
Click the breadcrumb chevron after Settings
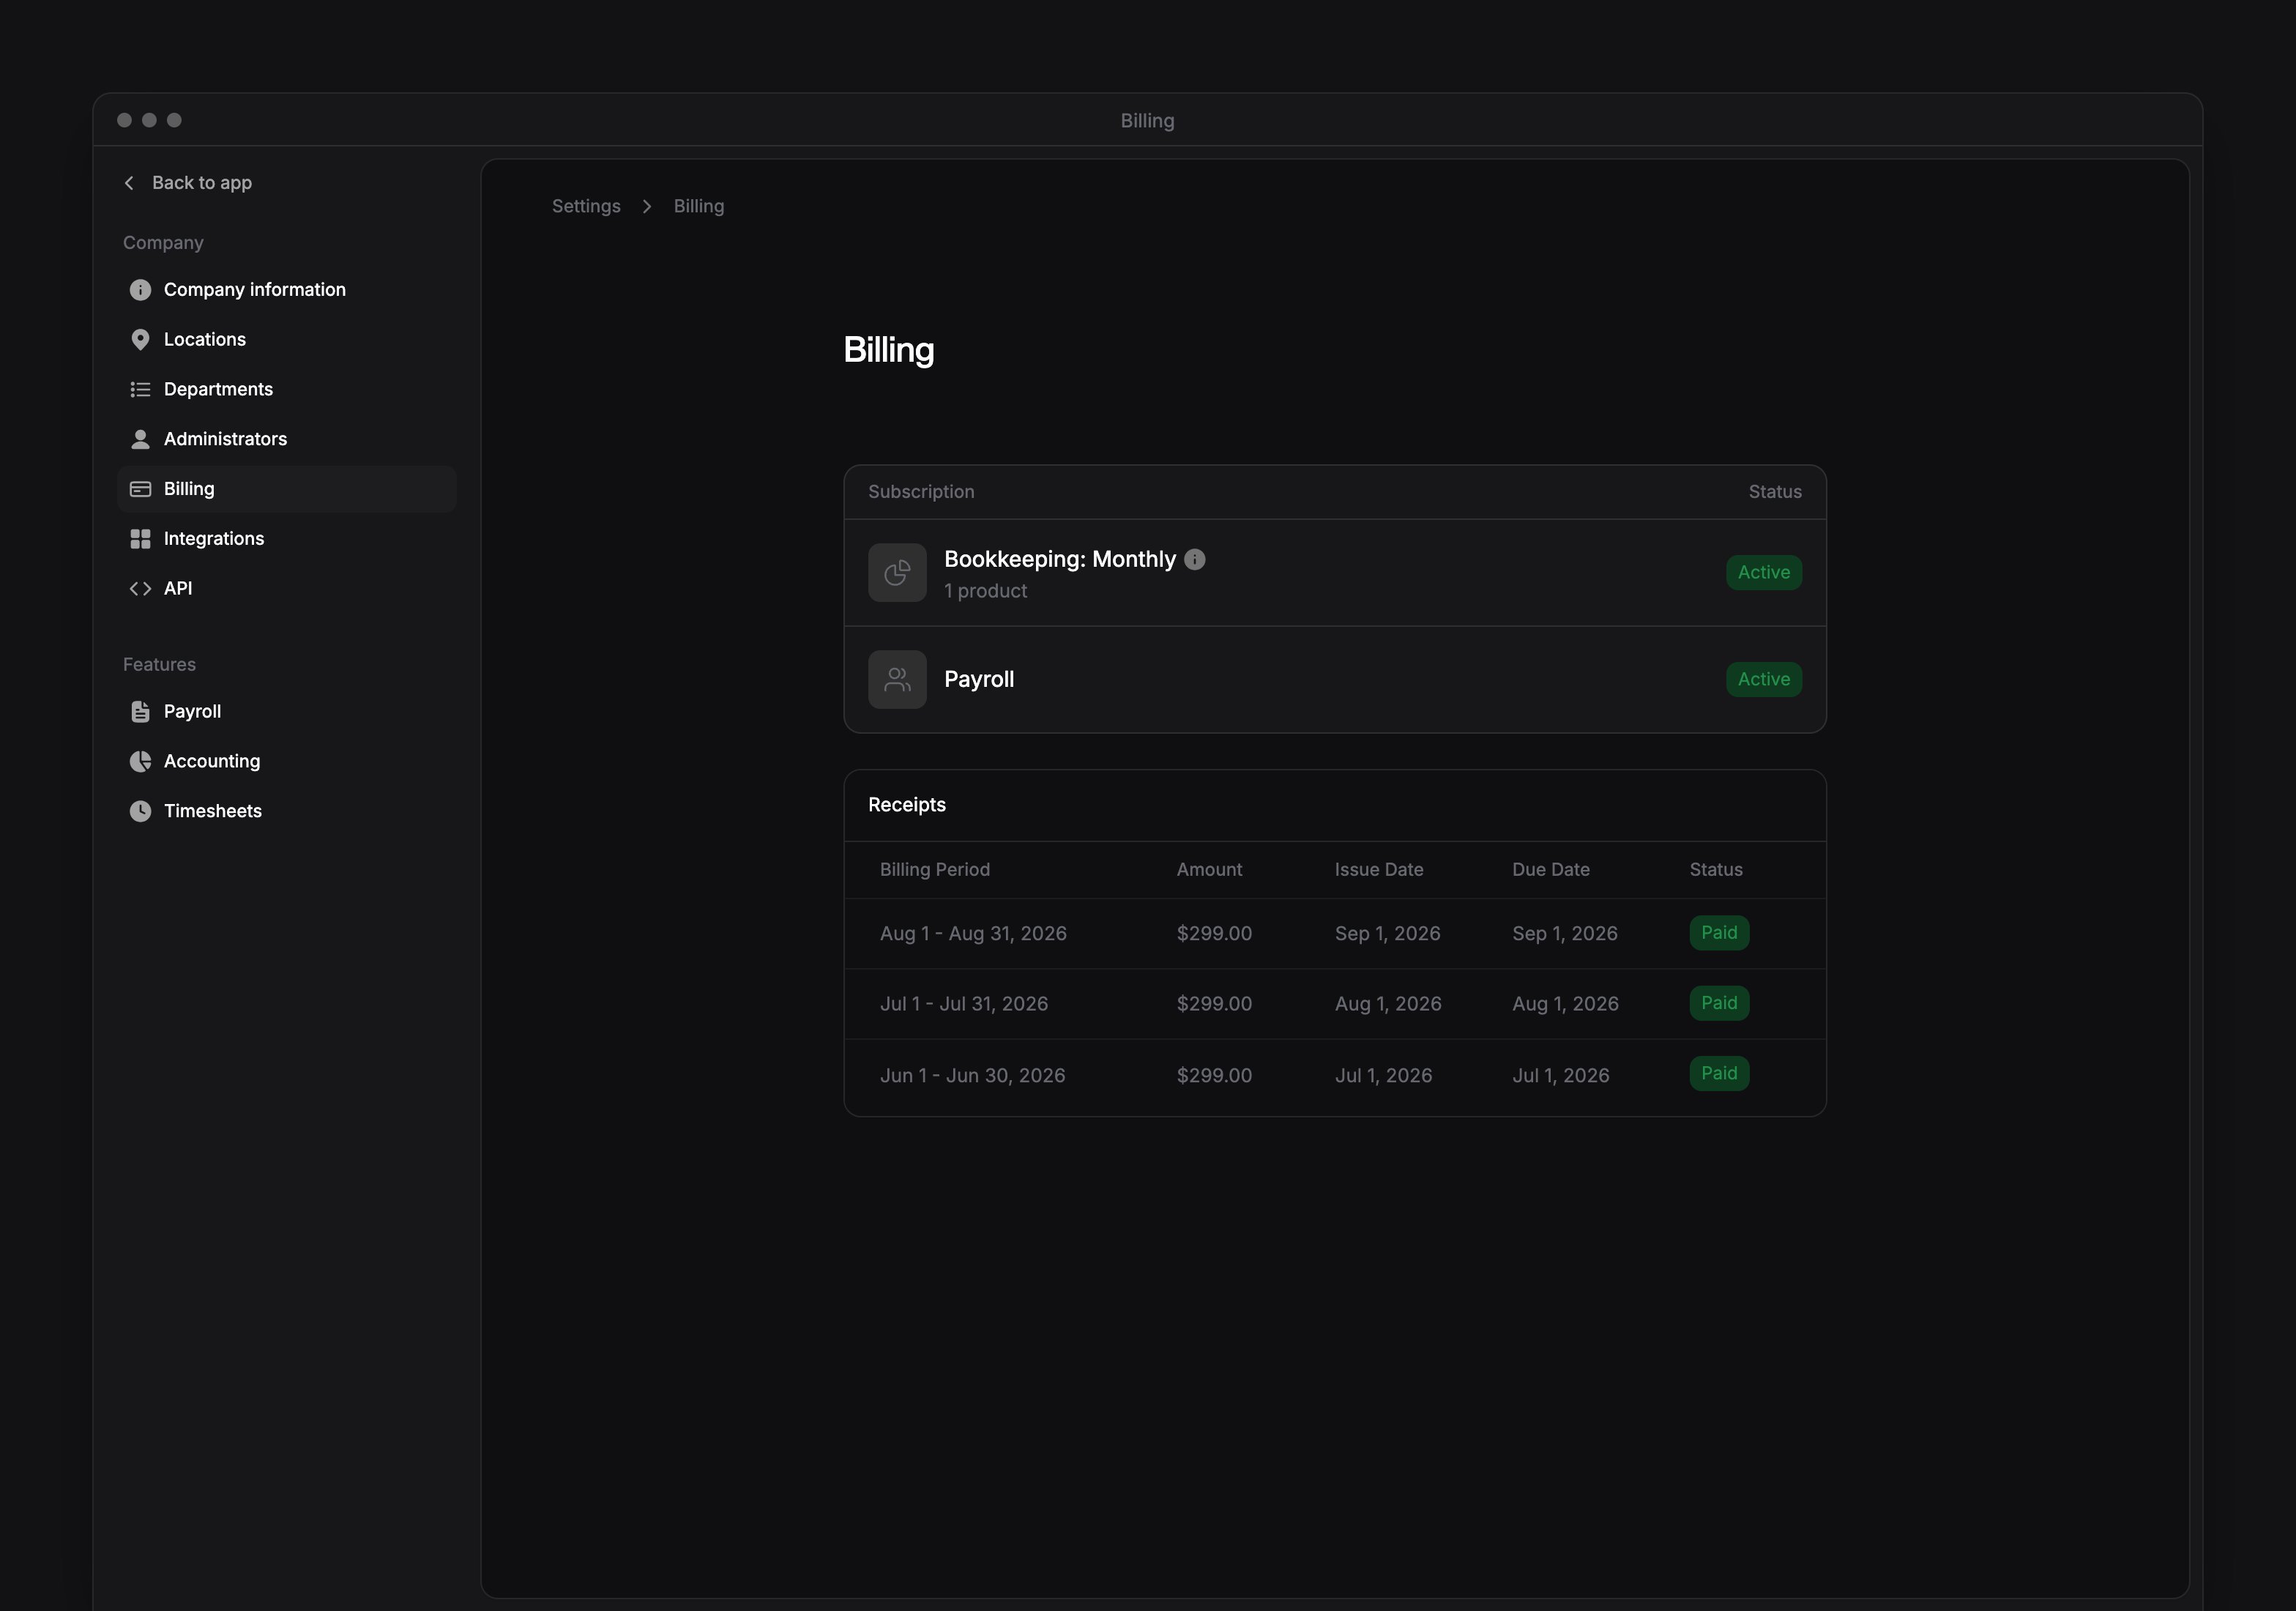(x=647, y=206)
